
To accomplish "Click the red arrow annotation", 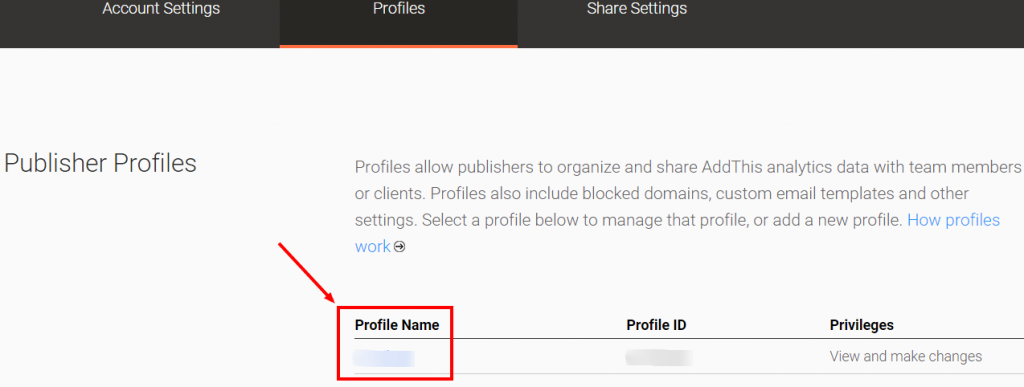I will [x=308, y=275].
